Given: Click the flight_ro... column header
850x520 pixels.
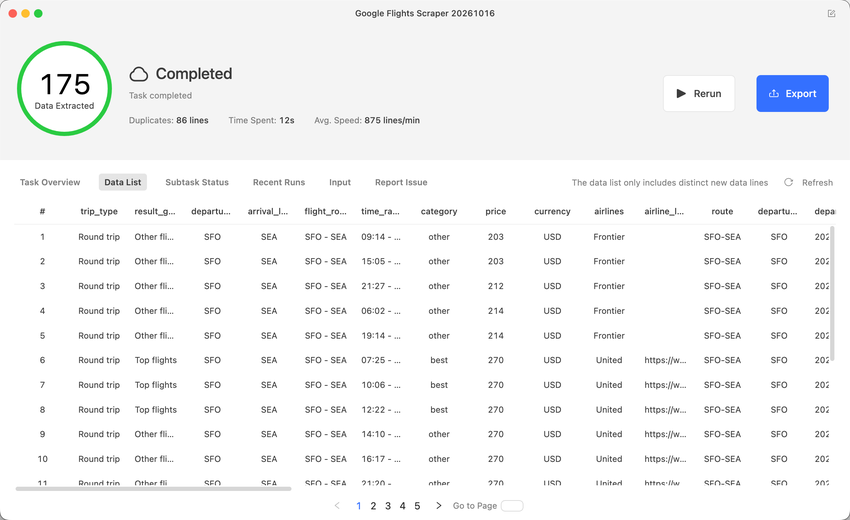Looking at the screenshot, I should (x=325, y=211).
